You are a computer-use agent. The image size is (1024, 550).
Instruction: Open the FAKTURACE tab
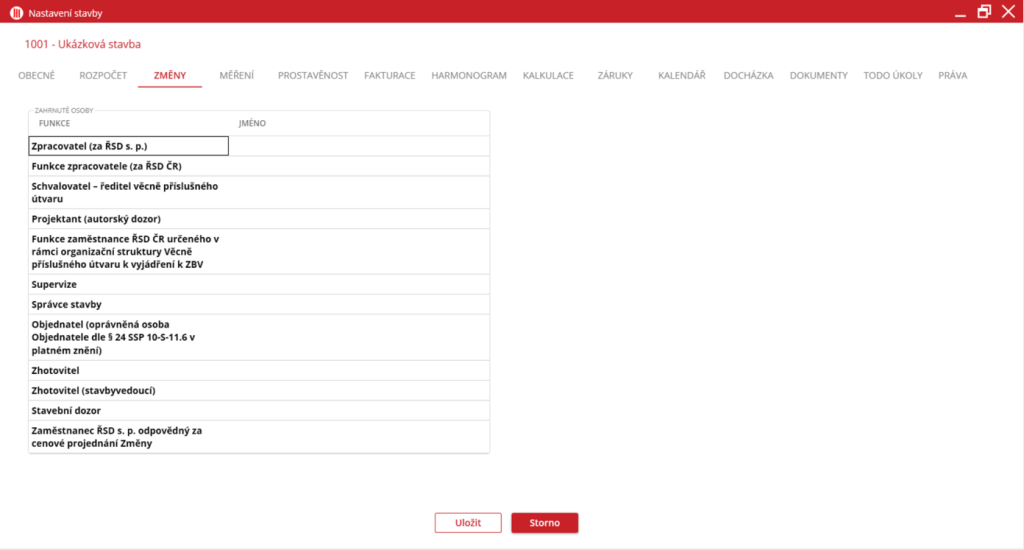[389, 75]
